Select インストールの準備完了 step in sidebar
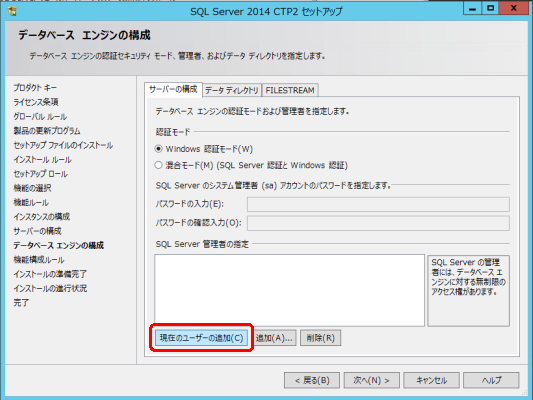This screenshot has height=400, width=533. [50, 274]
